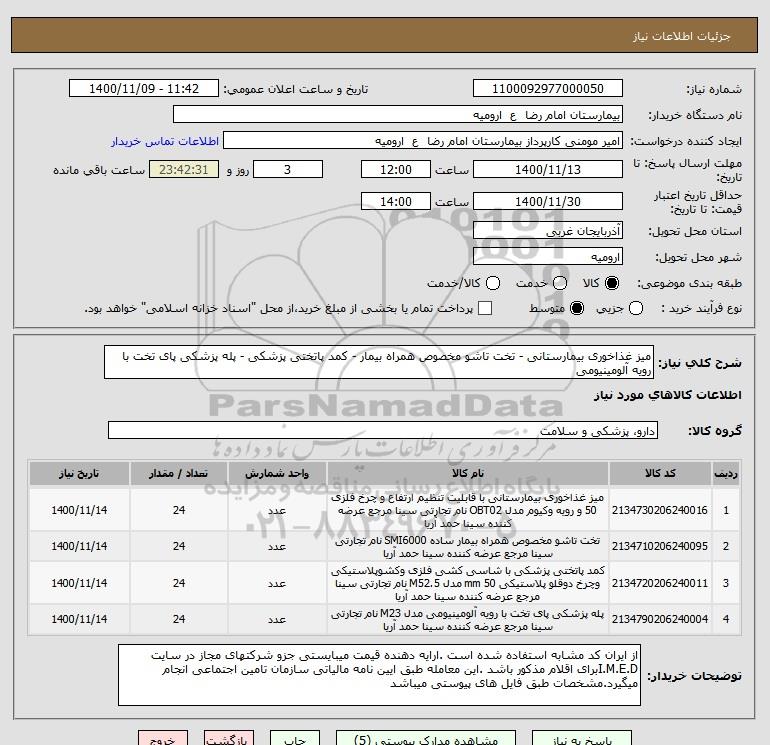Screen dimensions: 770x745
Task: Click the جزئیات اطلاعات نیاز page header
Action: coord(682,36)
